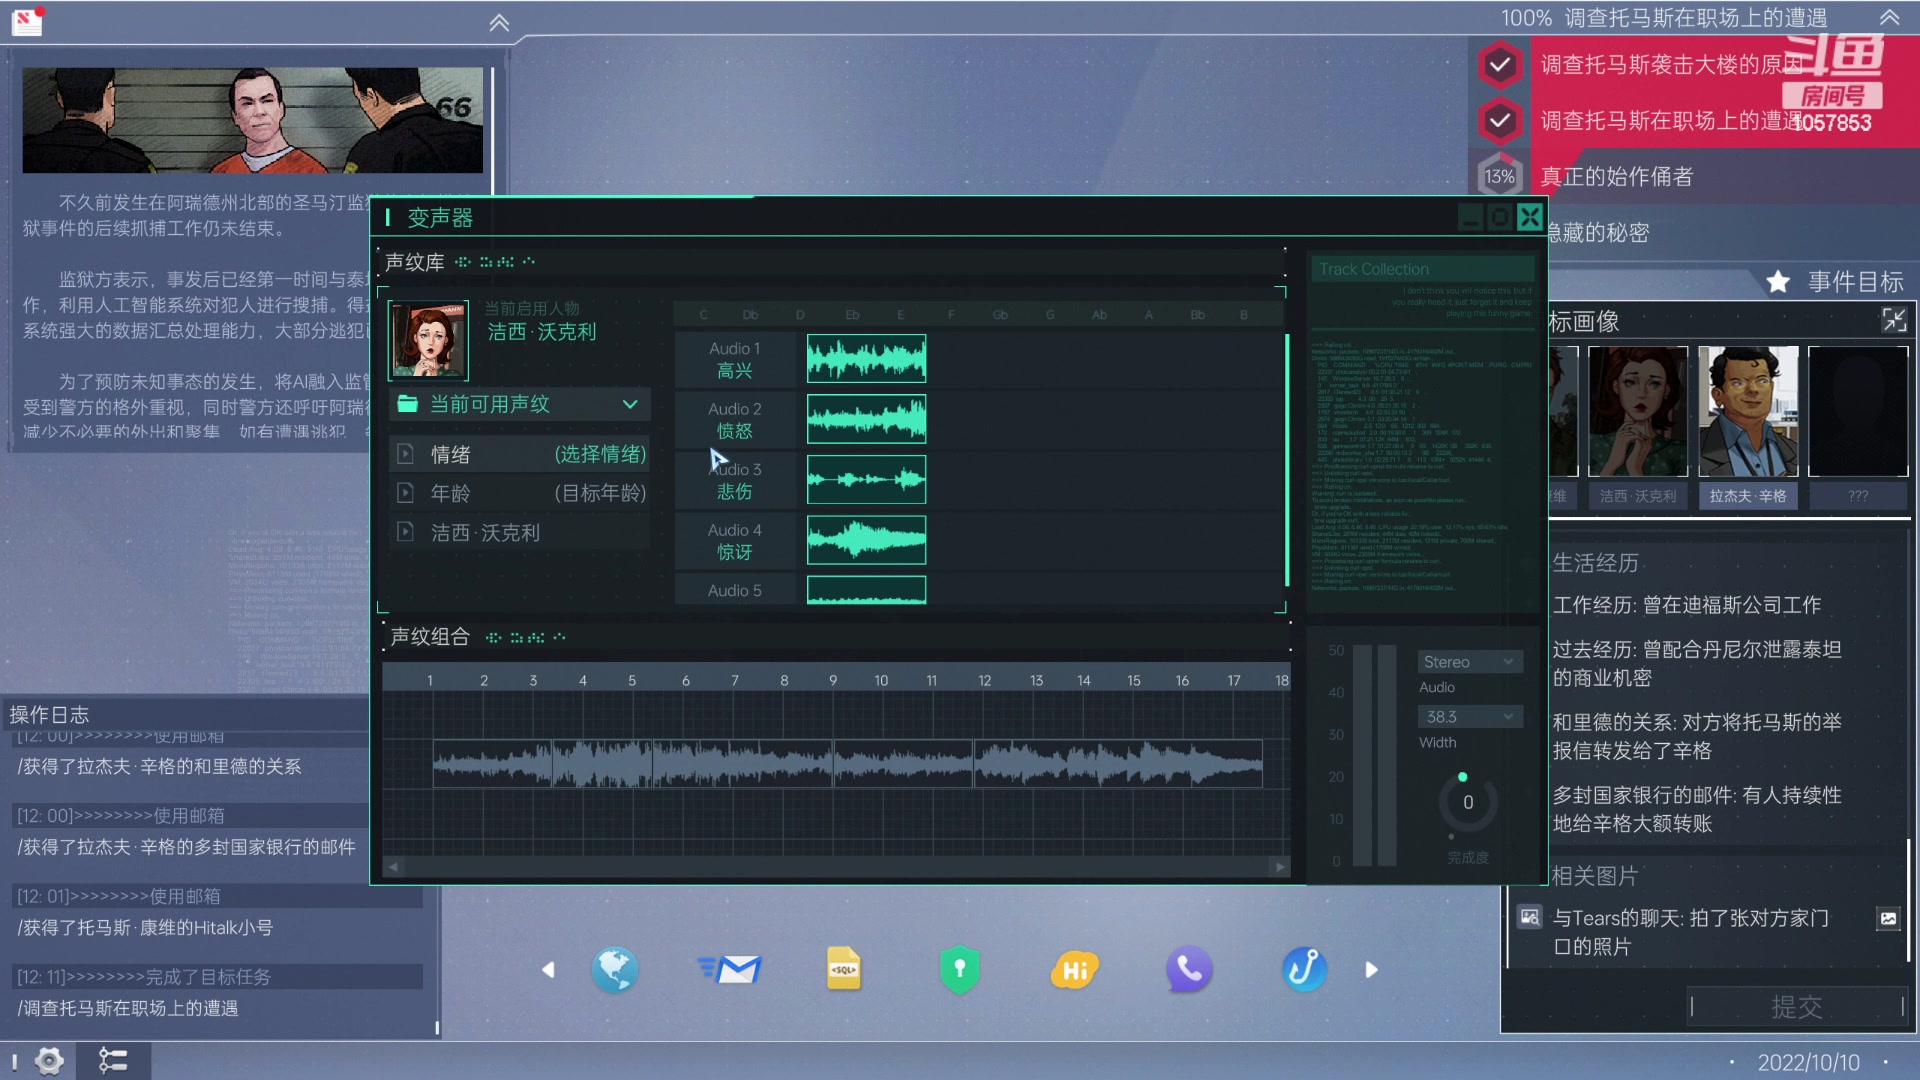Pick the Audio 2 愤怒 waveform clip
The width and height of the screenshot is (1920, 1080).
866,419
